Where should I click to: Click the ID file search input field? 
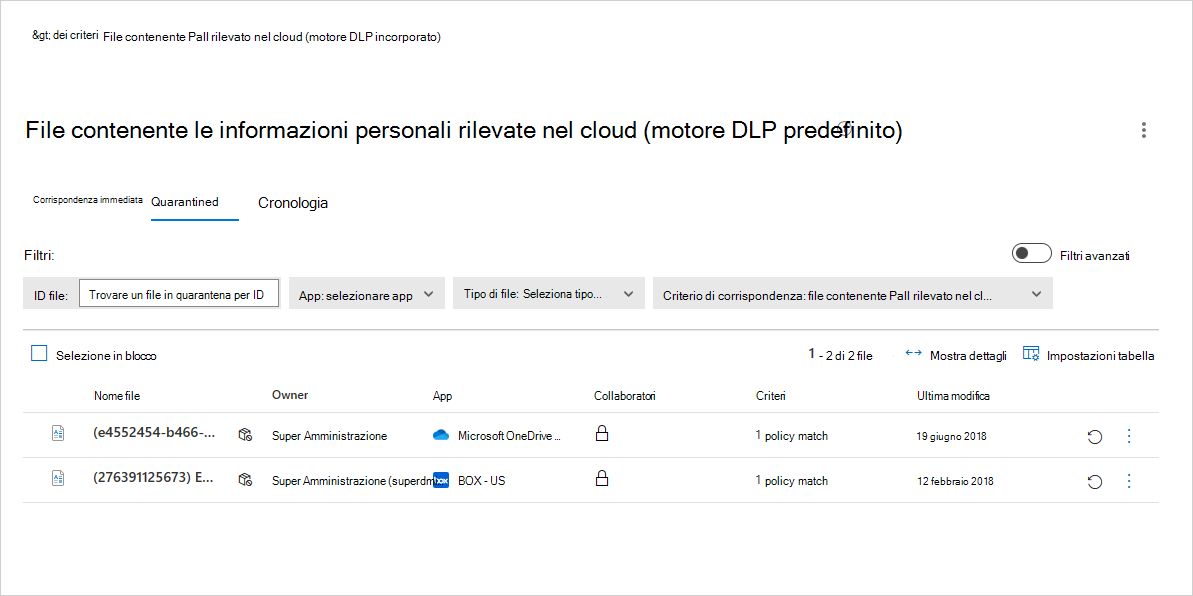click(x=180, y=295)
